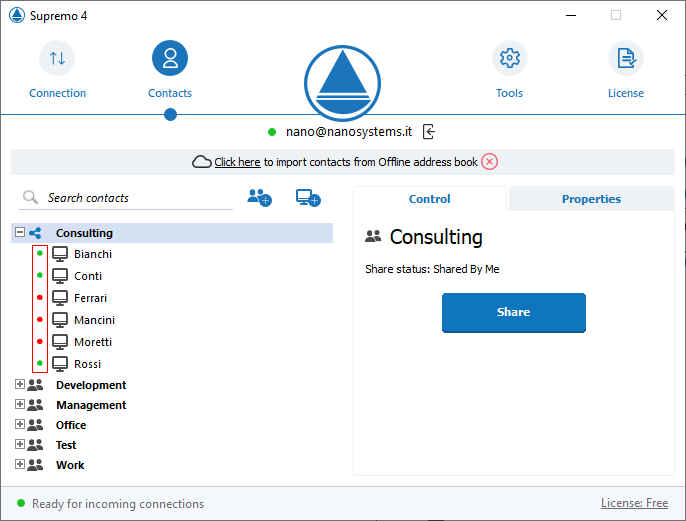Click the cloud icon in import banner
The width and height of the screenshot is (686, 521).
(x=202, y=162)
